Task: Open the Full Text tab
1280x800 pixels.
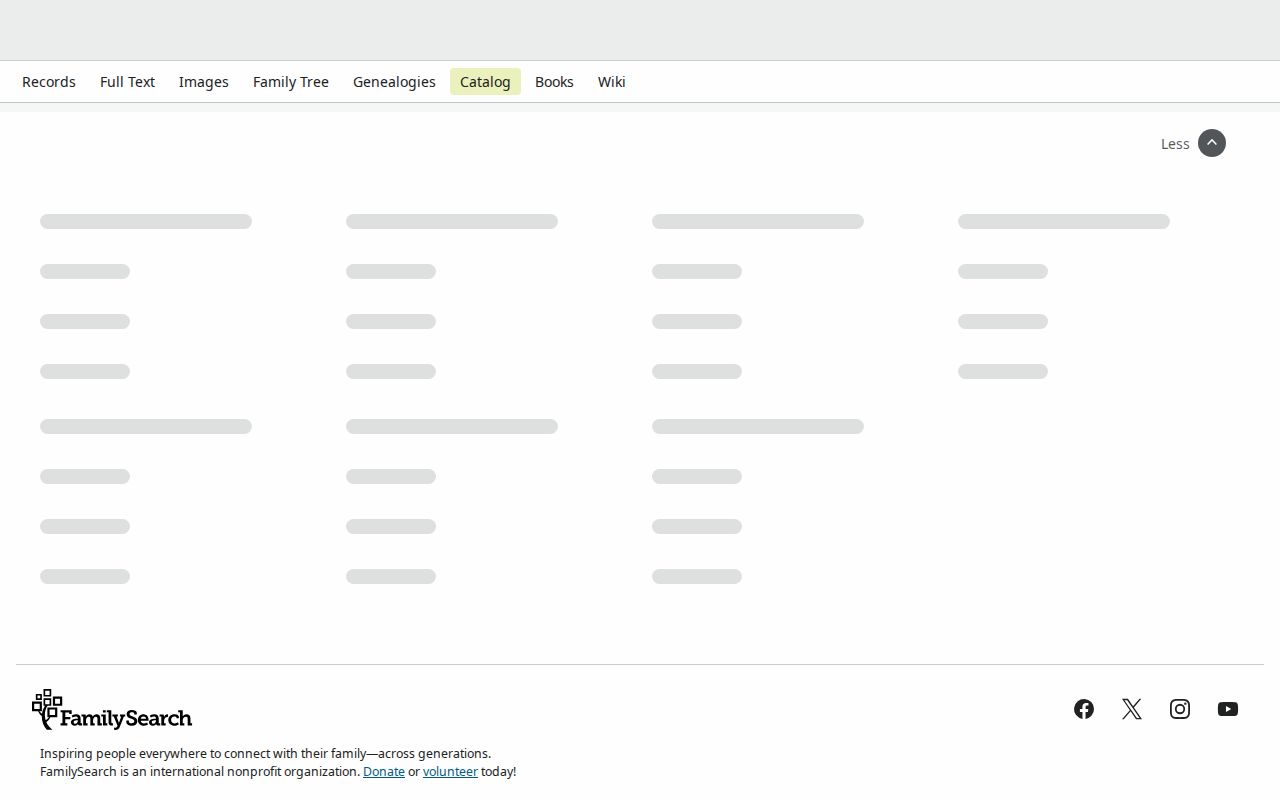Action: click(127, 82)
